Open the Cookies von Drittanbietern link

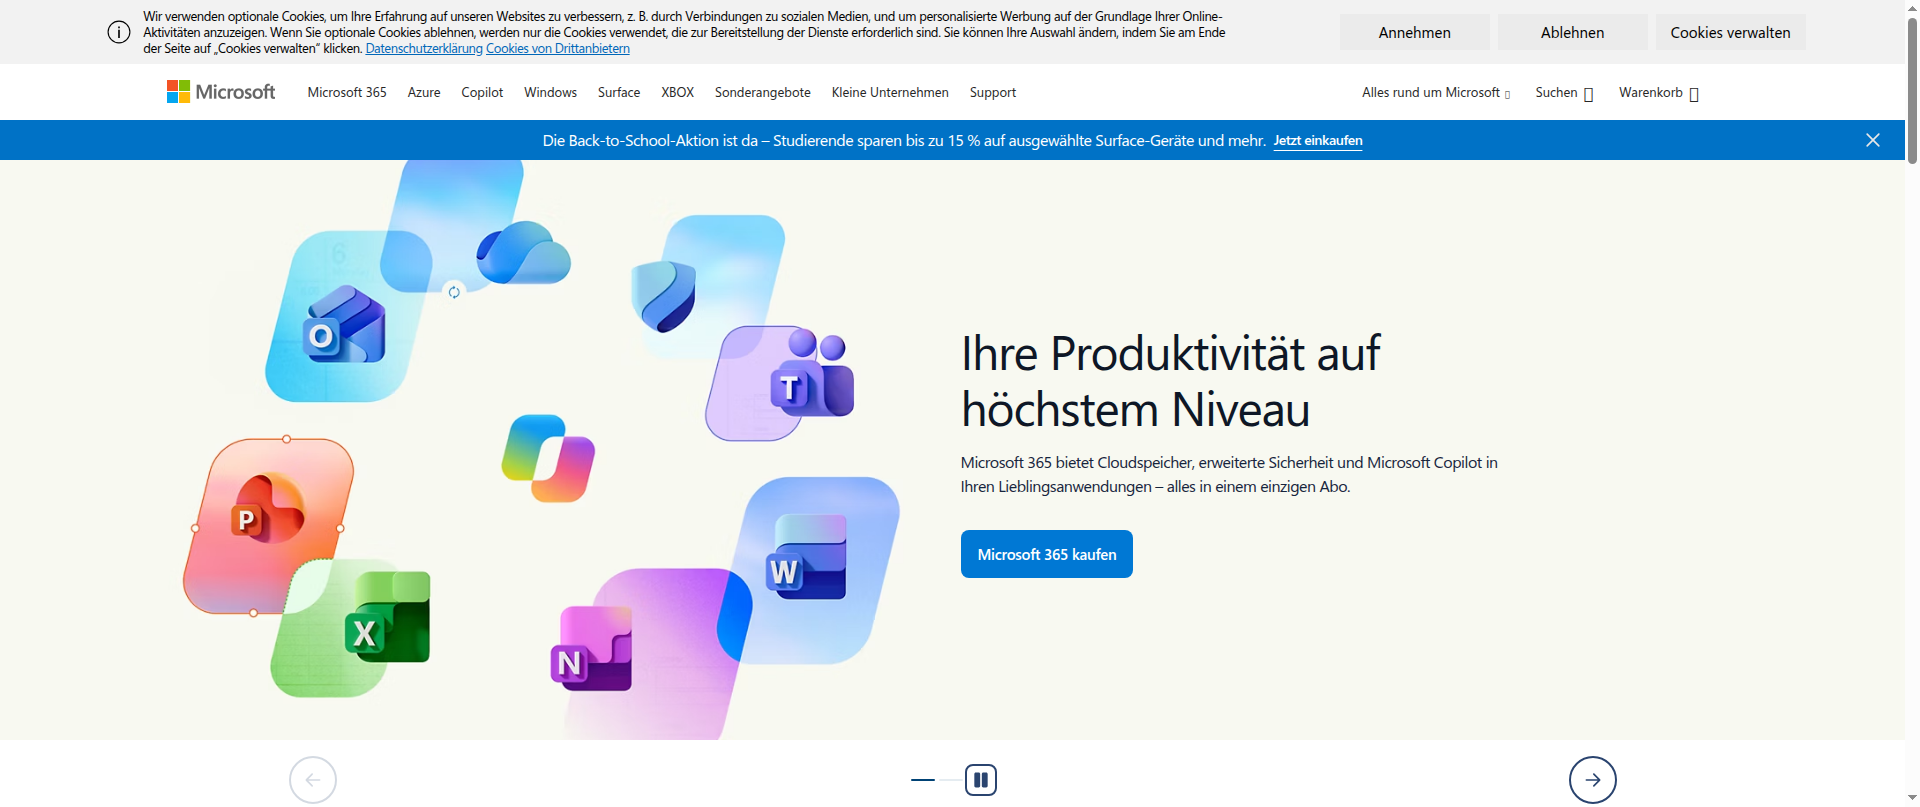tap(558, 48)
